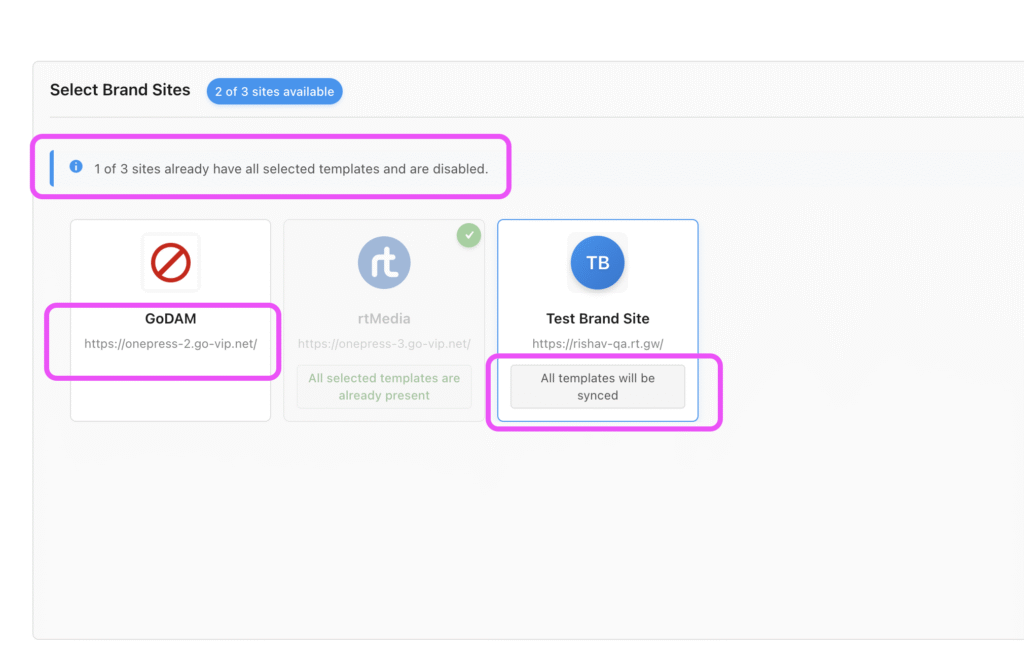The width and height of the screenshot is (1024, 649).
Task: Select the Test Brand Site title
Action: click(597, 319)
